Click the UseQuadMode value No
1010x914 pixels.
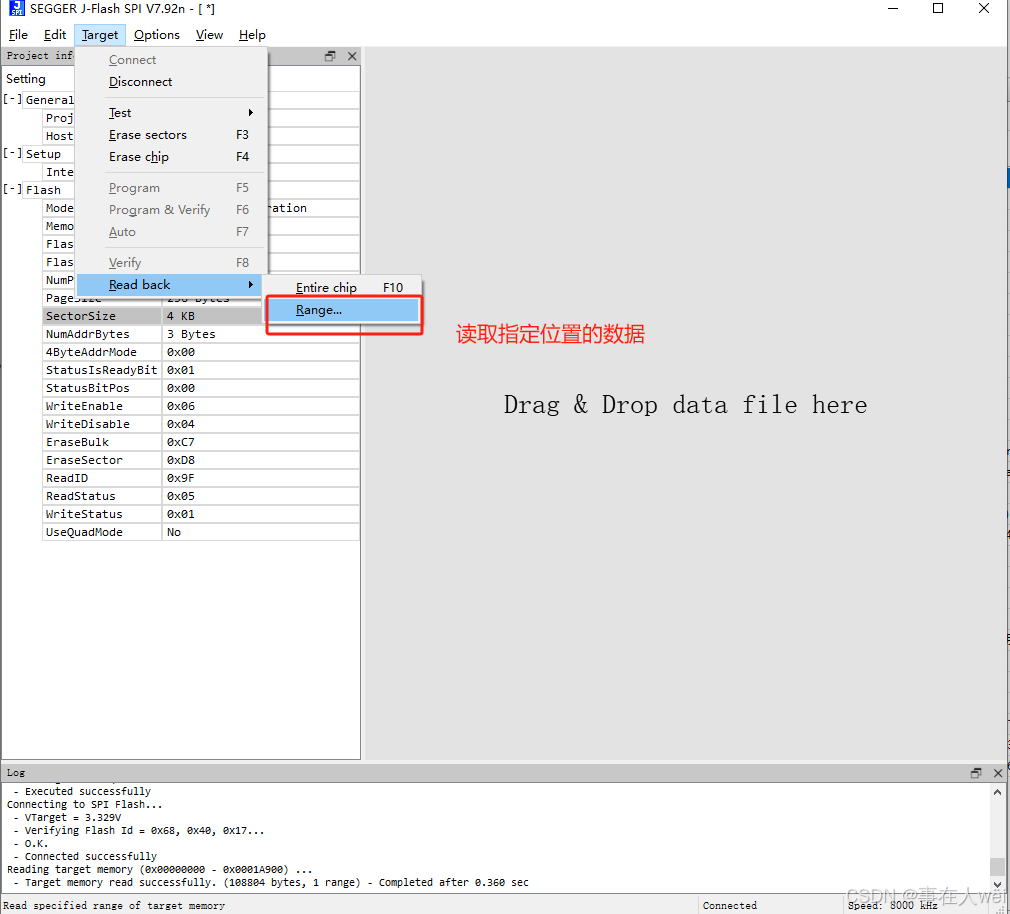[261, 533]
